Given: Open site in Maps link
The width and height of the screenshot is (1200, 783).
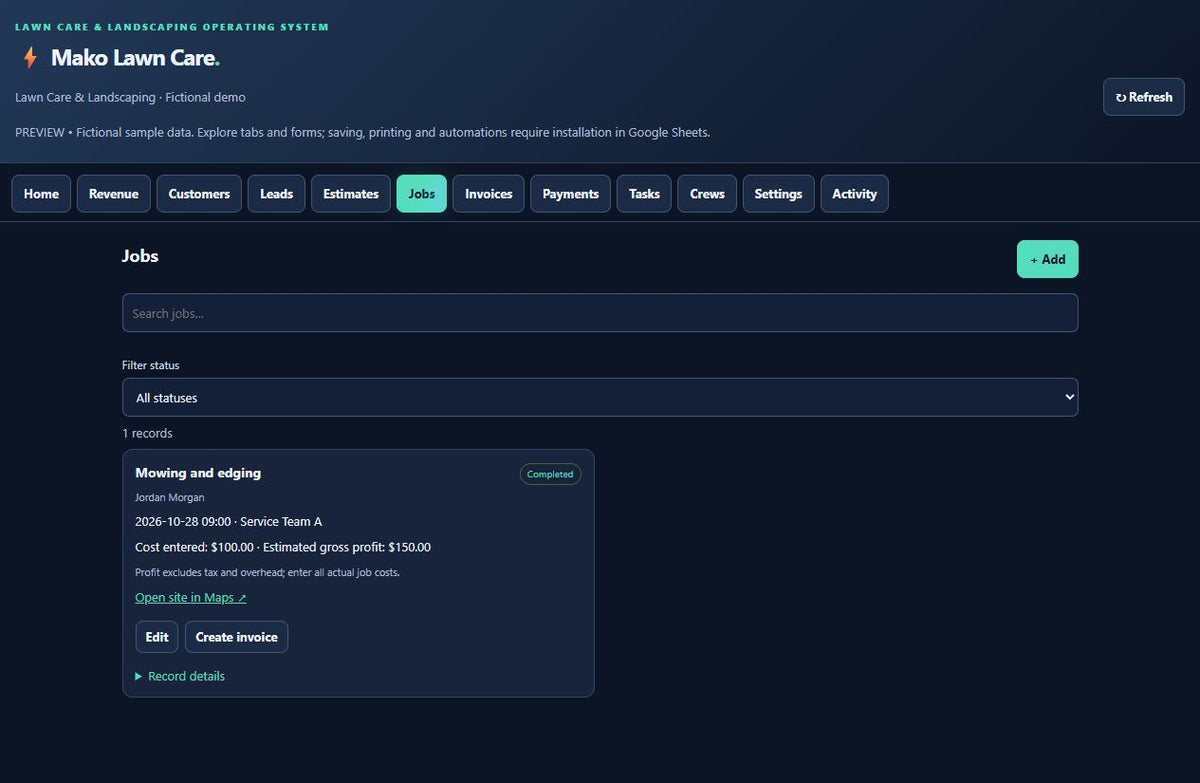Looking at the screenshot, I should pyautogui.click(x=191, y=598).
